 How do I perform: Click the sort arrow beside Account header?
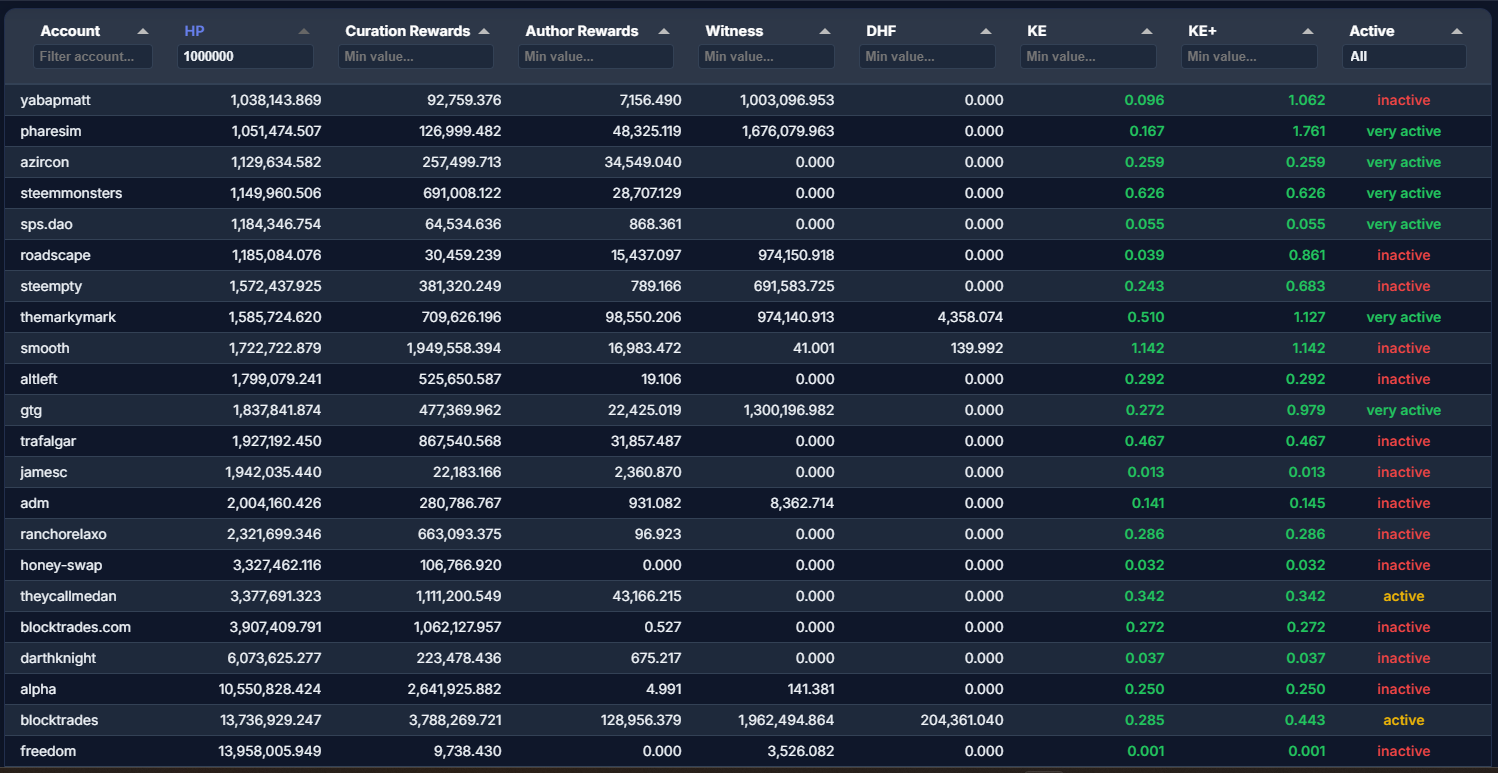(143, 32)
